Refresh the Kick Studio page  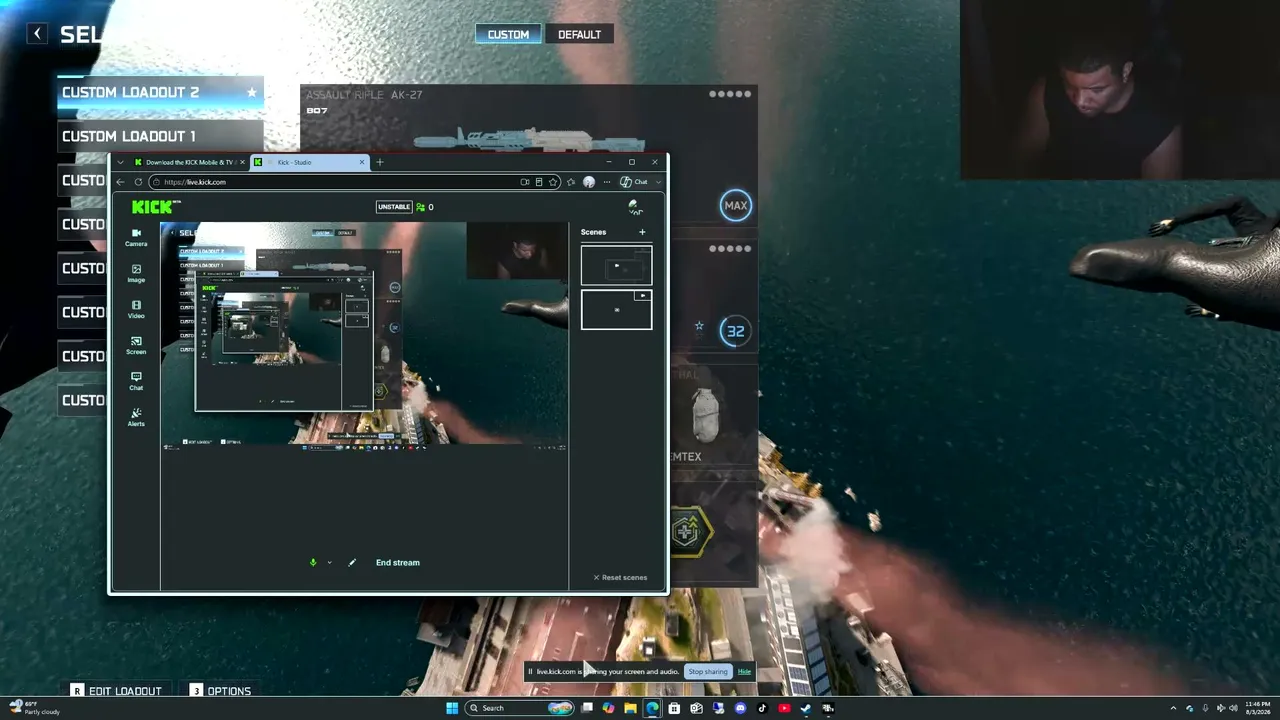point(138,182)
